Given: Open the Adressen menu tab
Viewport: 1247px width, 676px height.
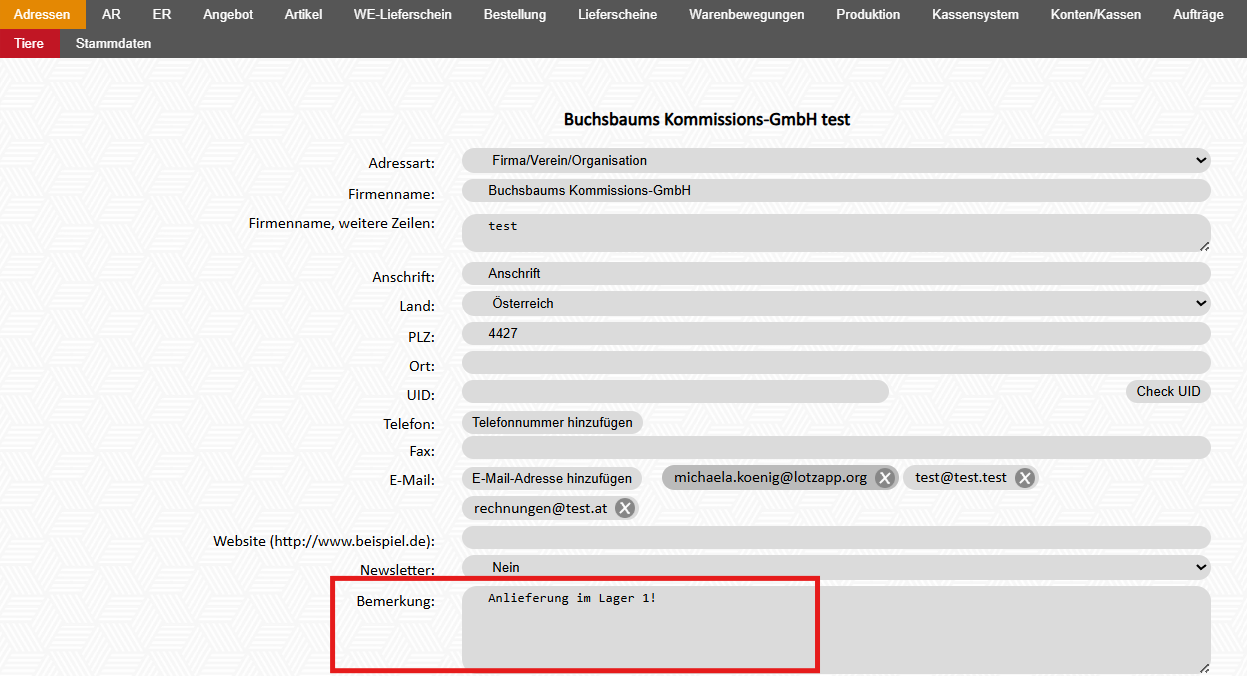Looking at the screenshot, I should point(42,14).
